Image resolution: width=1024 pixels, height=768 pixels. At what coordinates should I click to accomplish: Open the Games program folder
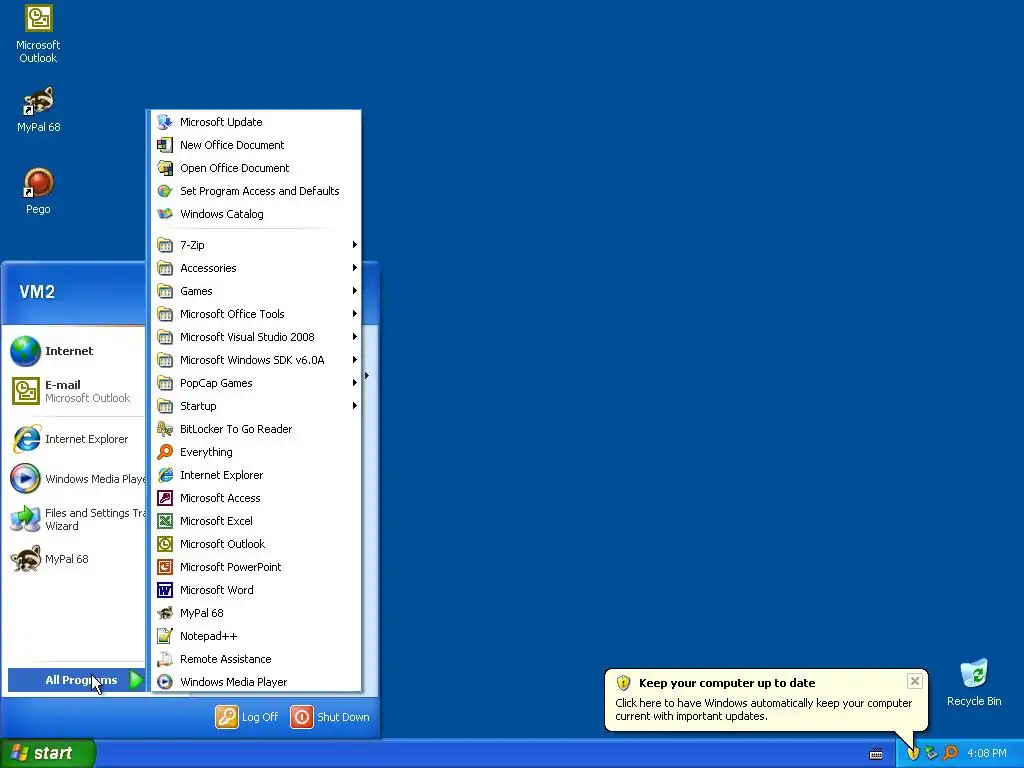click(256, 291)
